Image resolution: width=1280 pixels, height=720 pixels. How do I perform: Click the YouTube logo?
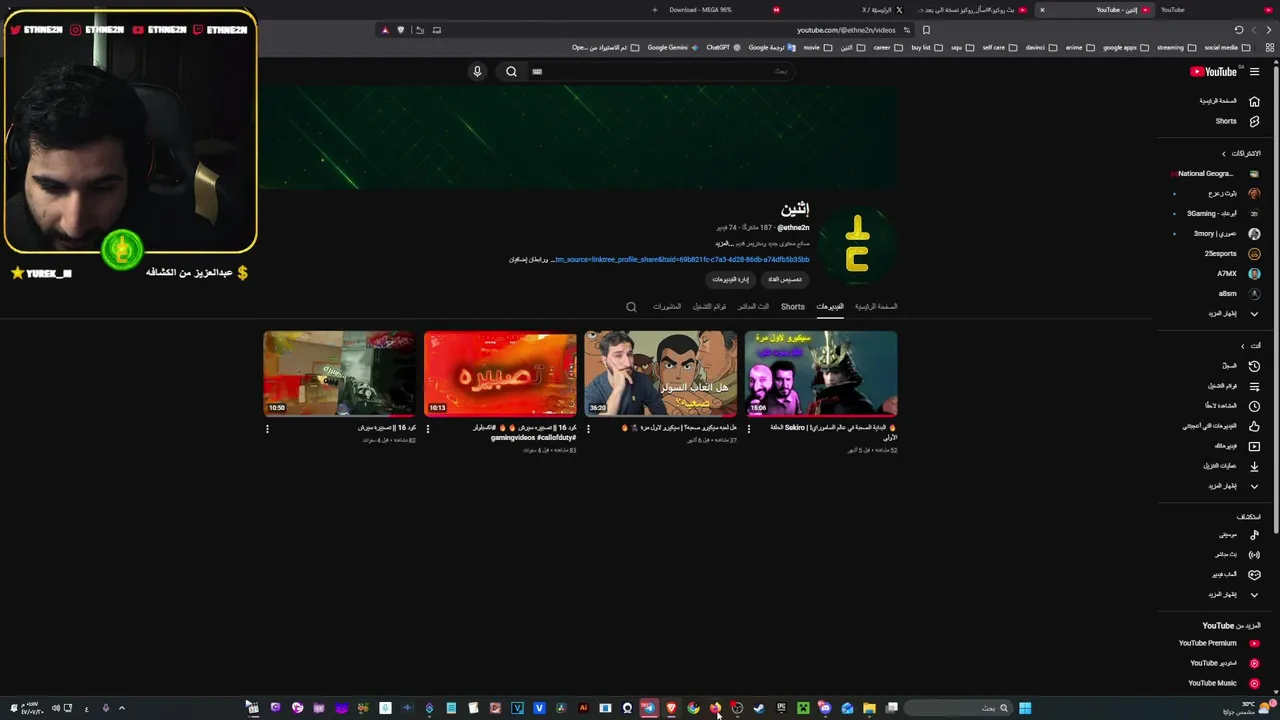click(x=1213, y=71)
